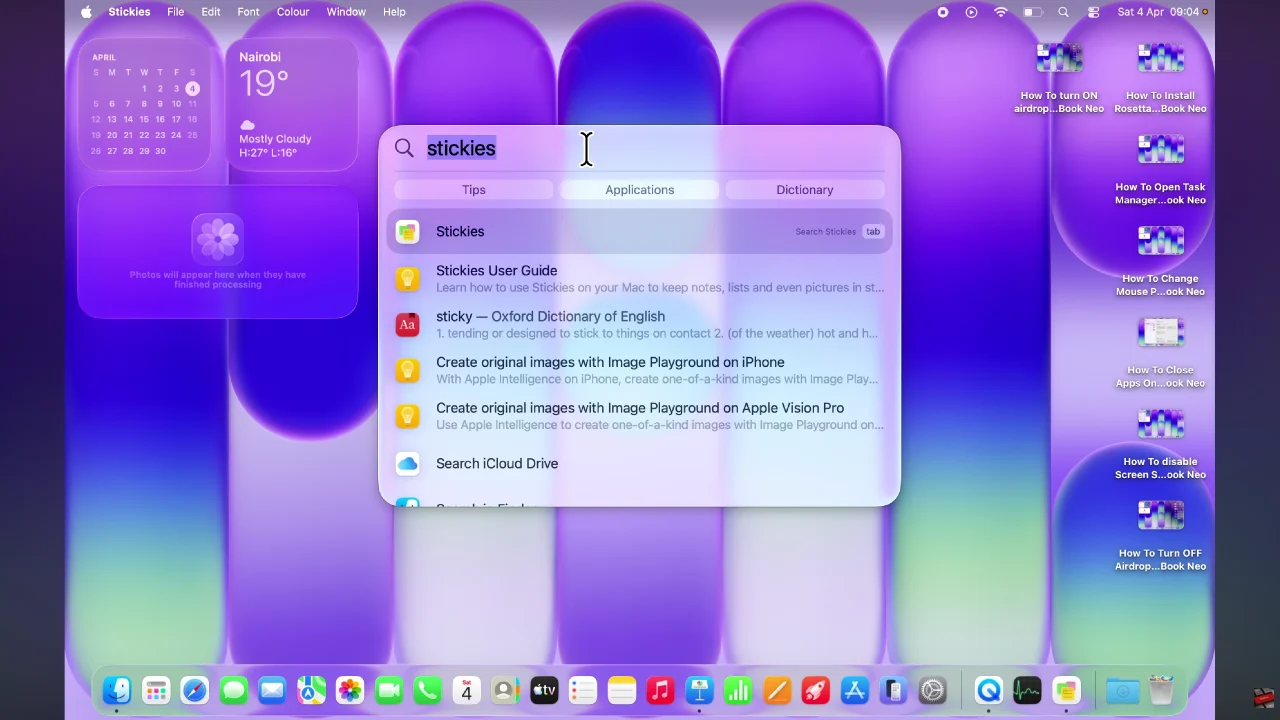Open the Stickies app icon in the Dock
The width and height of the screenshot is (1280, 720).
[1066, 690]
